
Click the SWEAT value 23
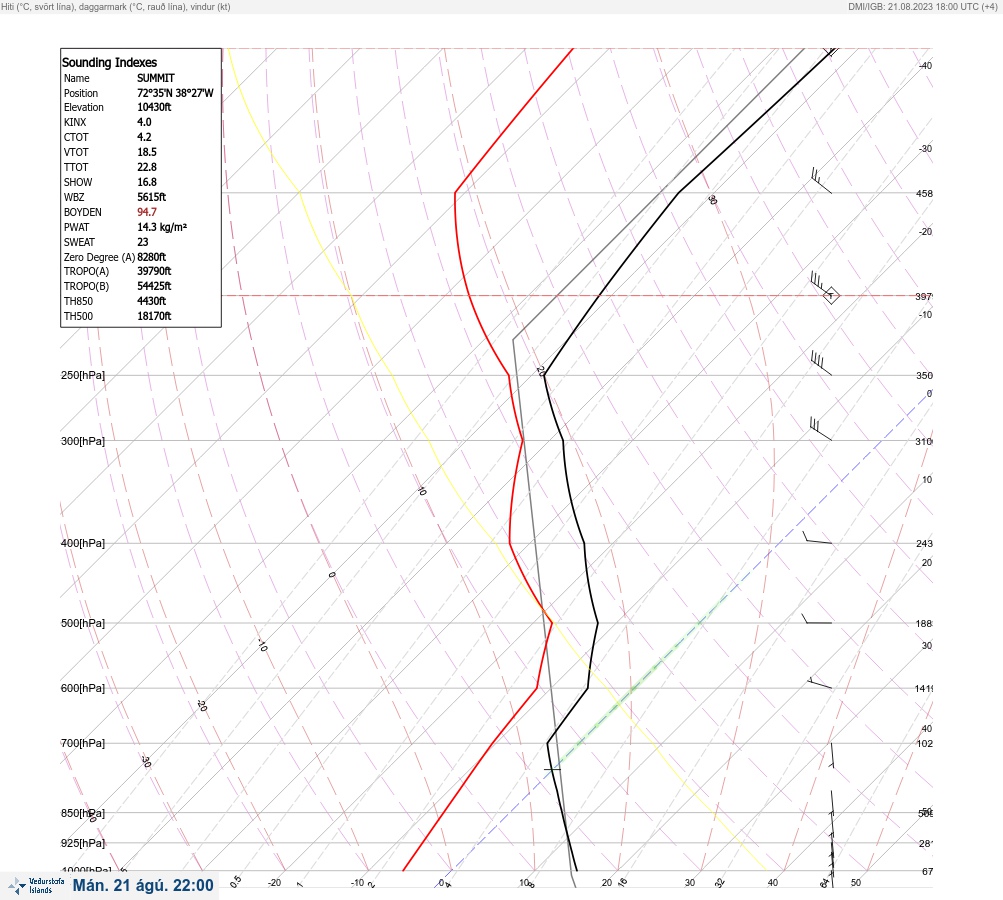click(x=143, y=242)
